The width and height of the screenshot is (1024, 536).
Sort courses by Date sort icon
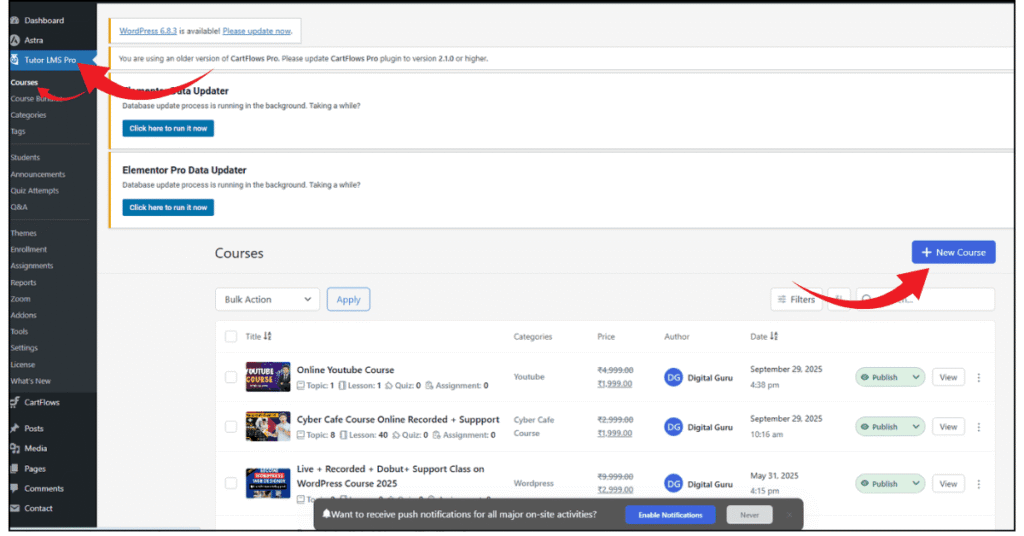pos(774,337)
